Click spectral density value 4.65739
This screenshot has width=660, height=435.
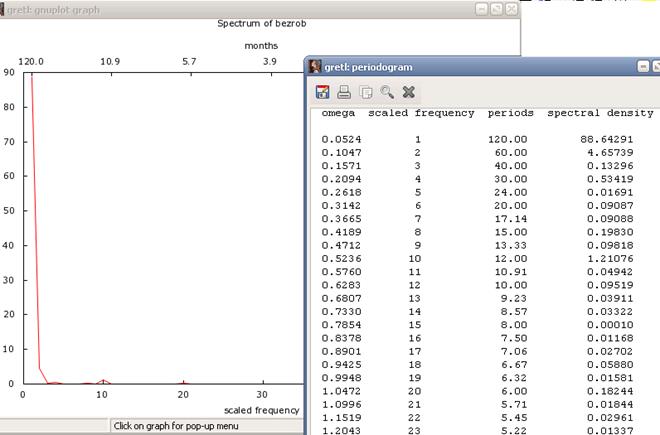point(610,152)
